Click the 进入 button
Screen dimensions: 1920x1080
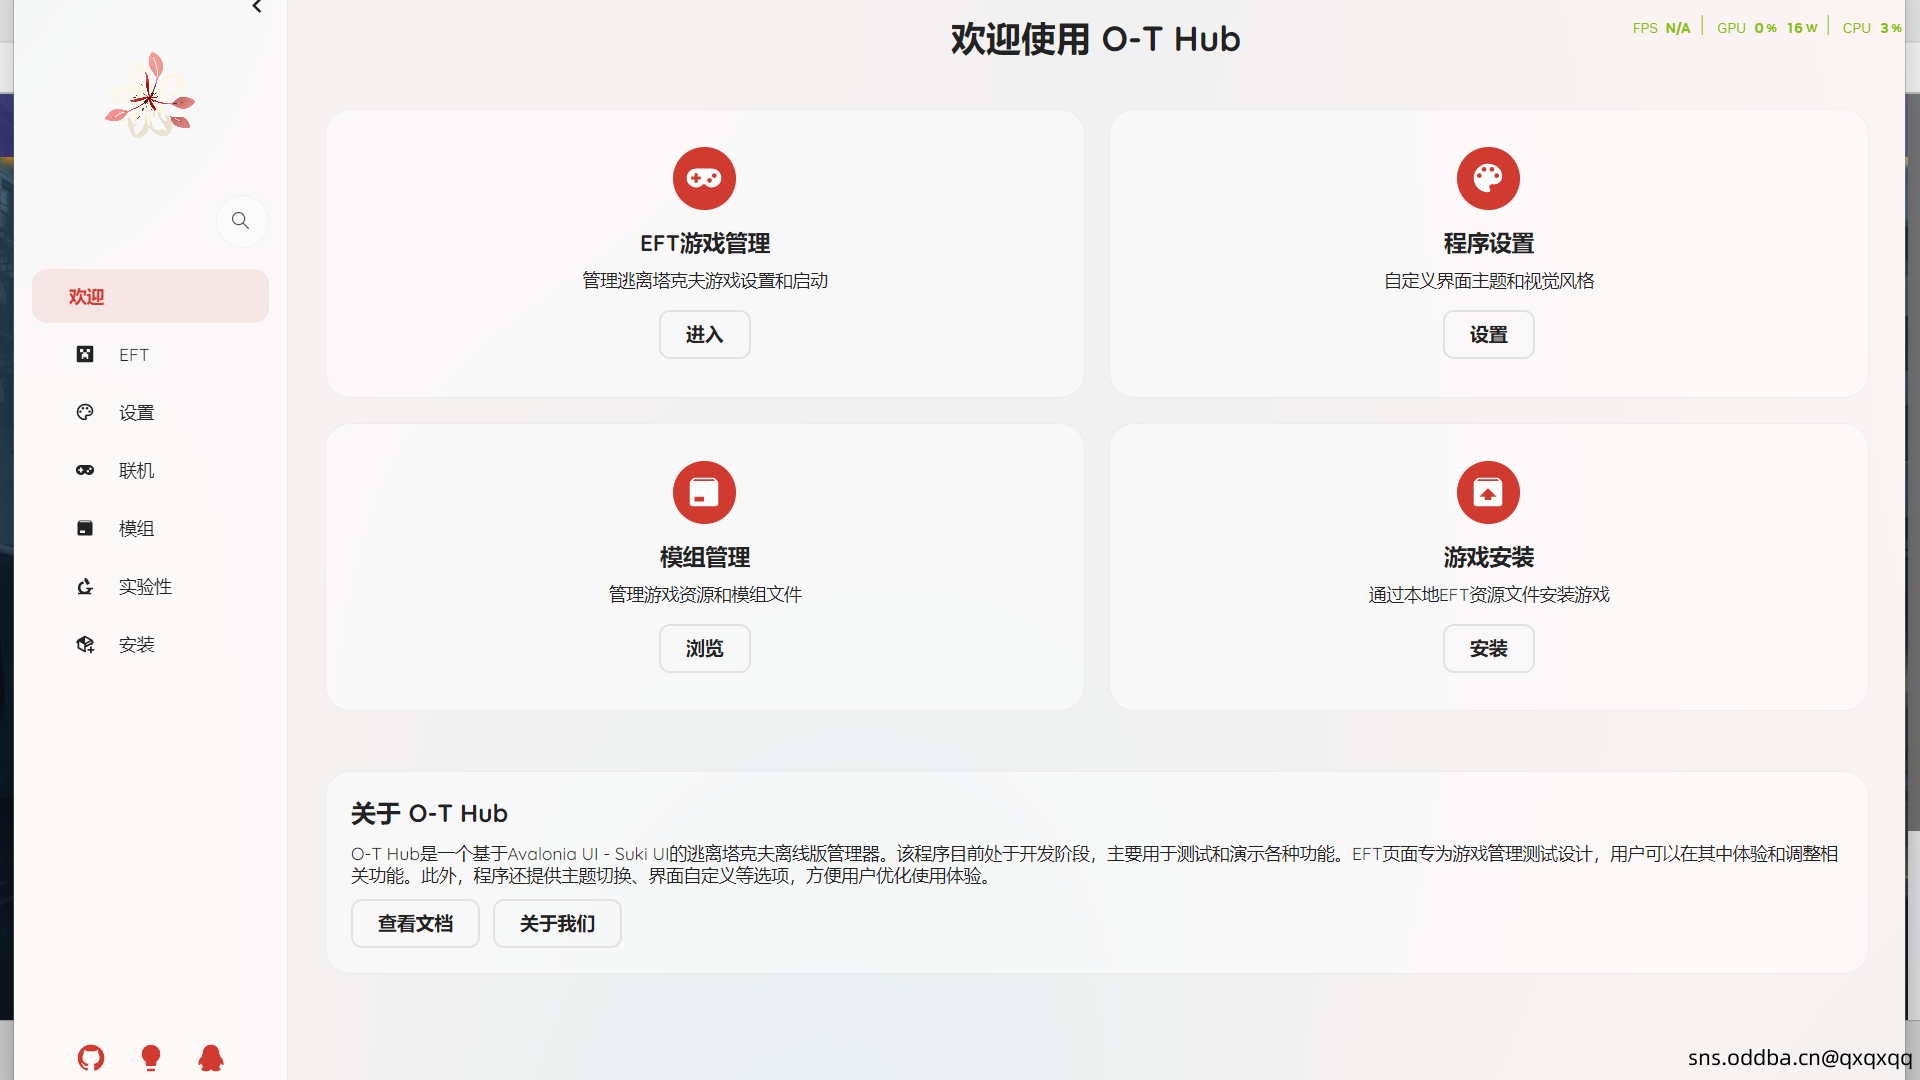(x=704, y=335)
